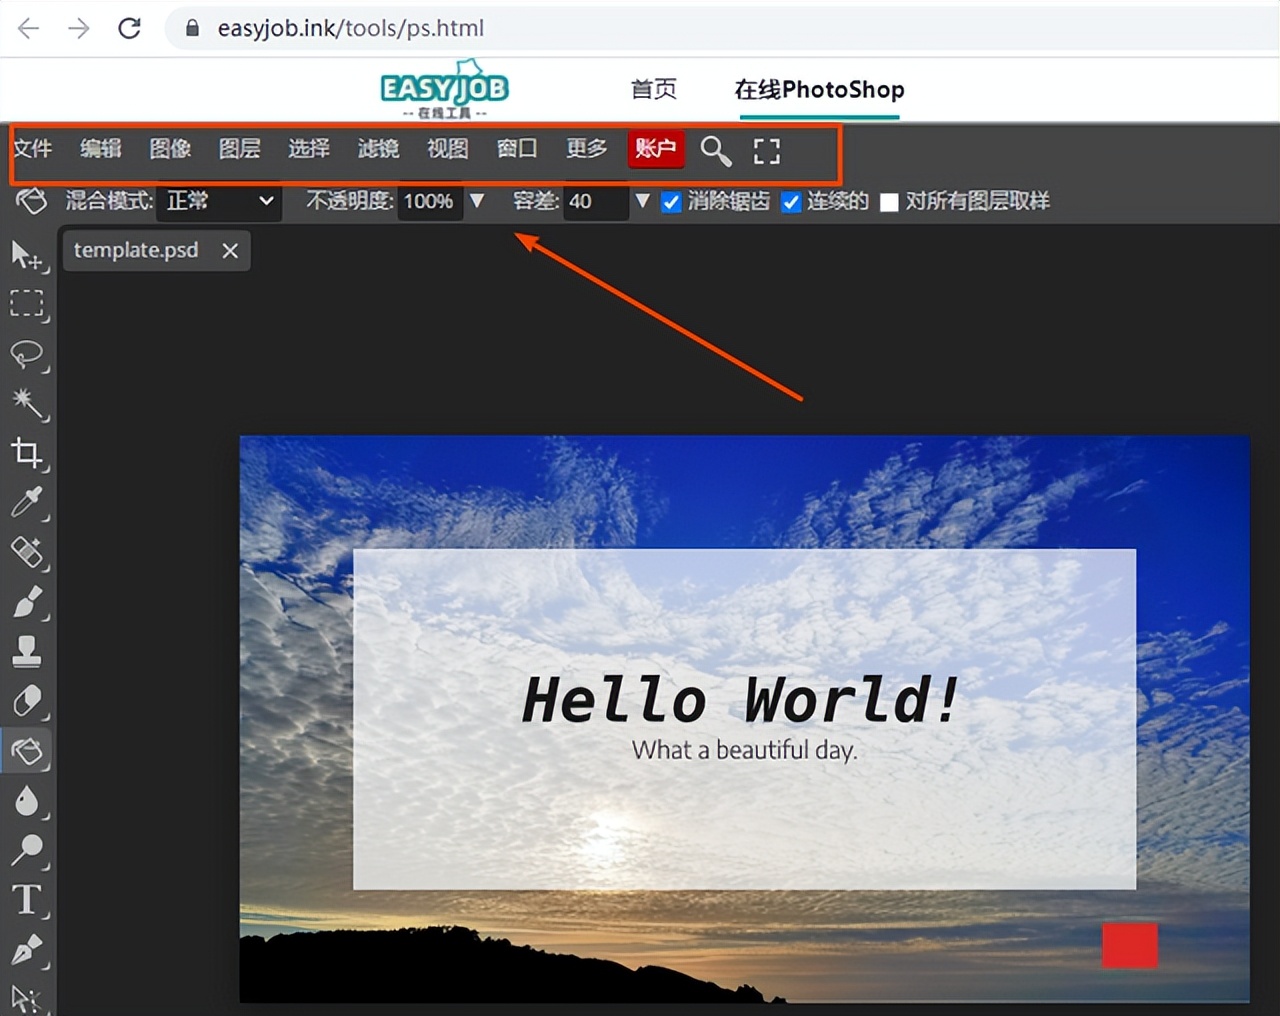
Task: Enter fullscreen mode via the toolbar icon
Action: click(x=766, y=150)
